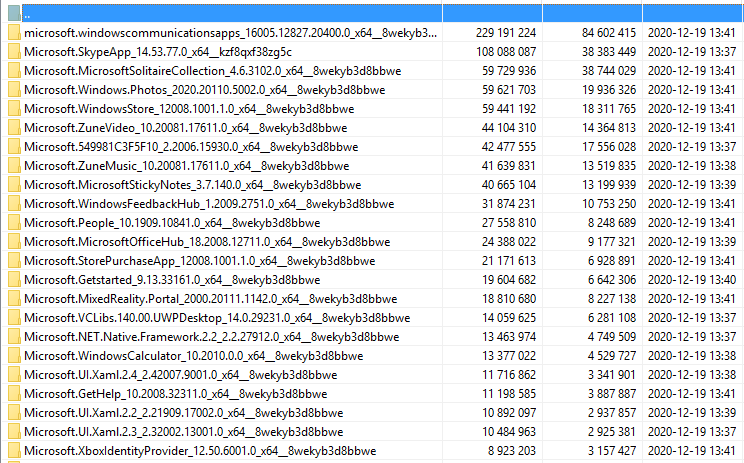
Task: Select Microsoft.NET.Native.Framework.2.2 folder name
Action: pyautogui.click(x=212, y=336)
